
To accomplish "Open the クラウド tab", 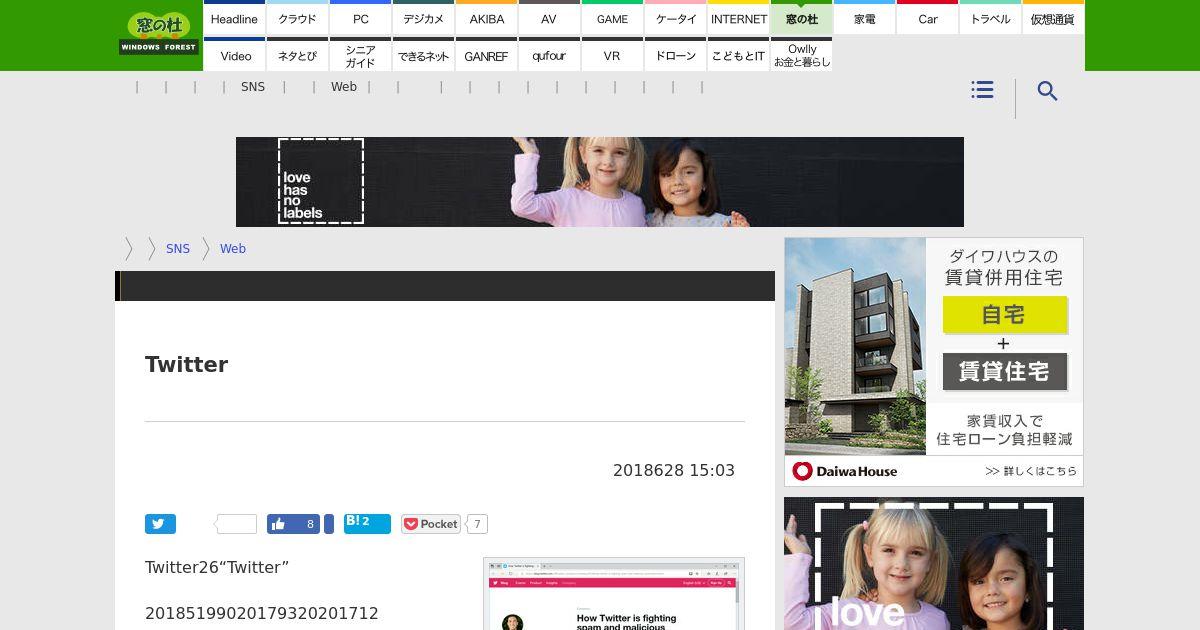I will pos(297,18).
